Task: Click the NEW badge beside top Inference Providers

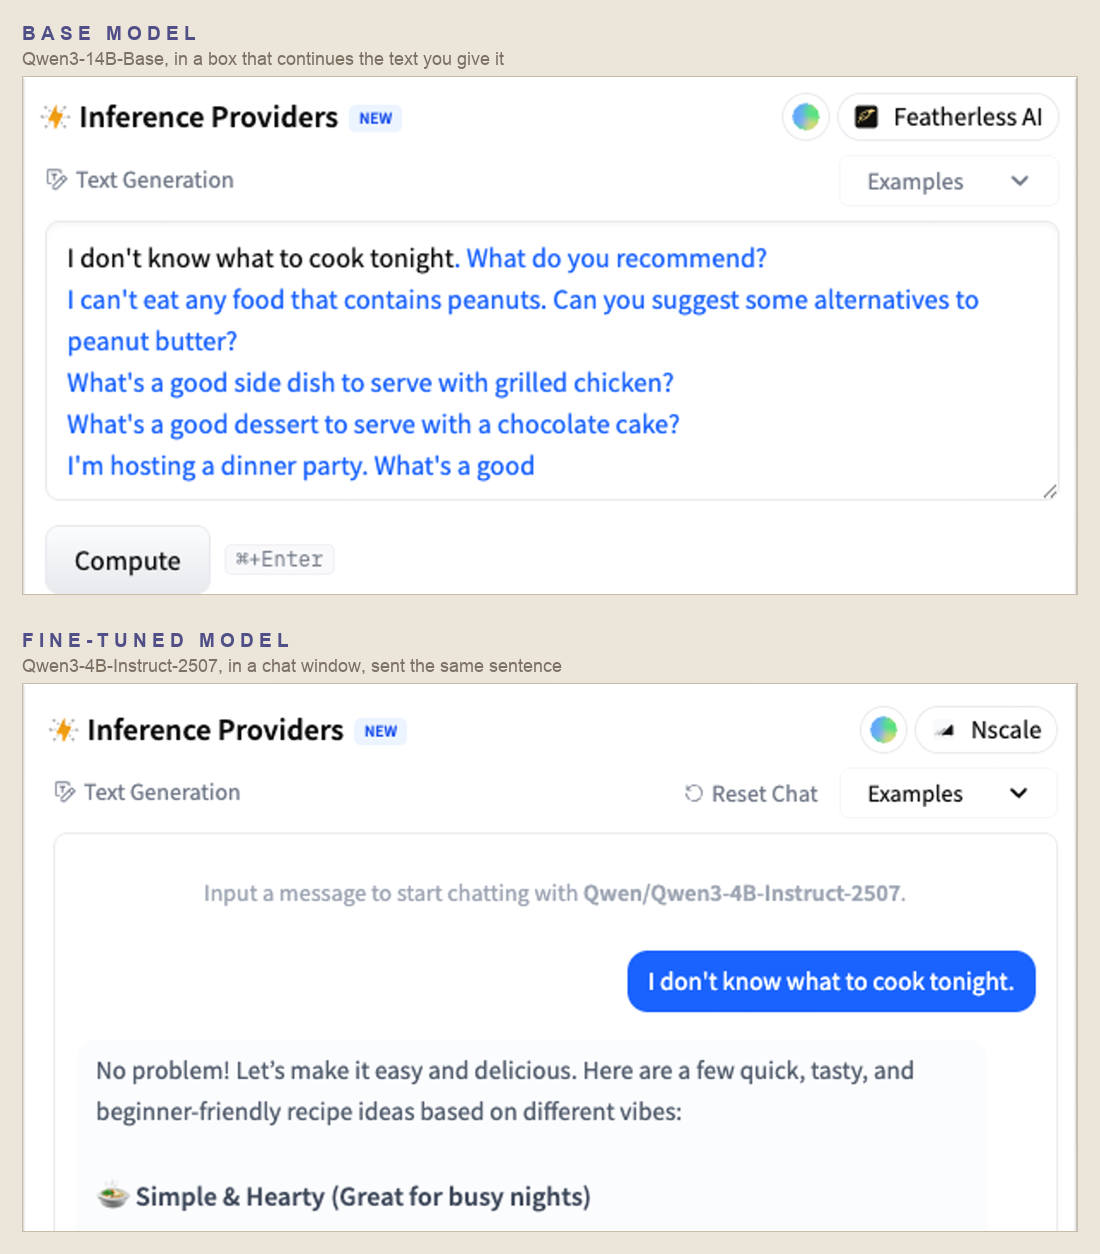Action: (x=375, y=118)
